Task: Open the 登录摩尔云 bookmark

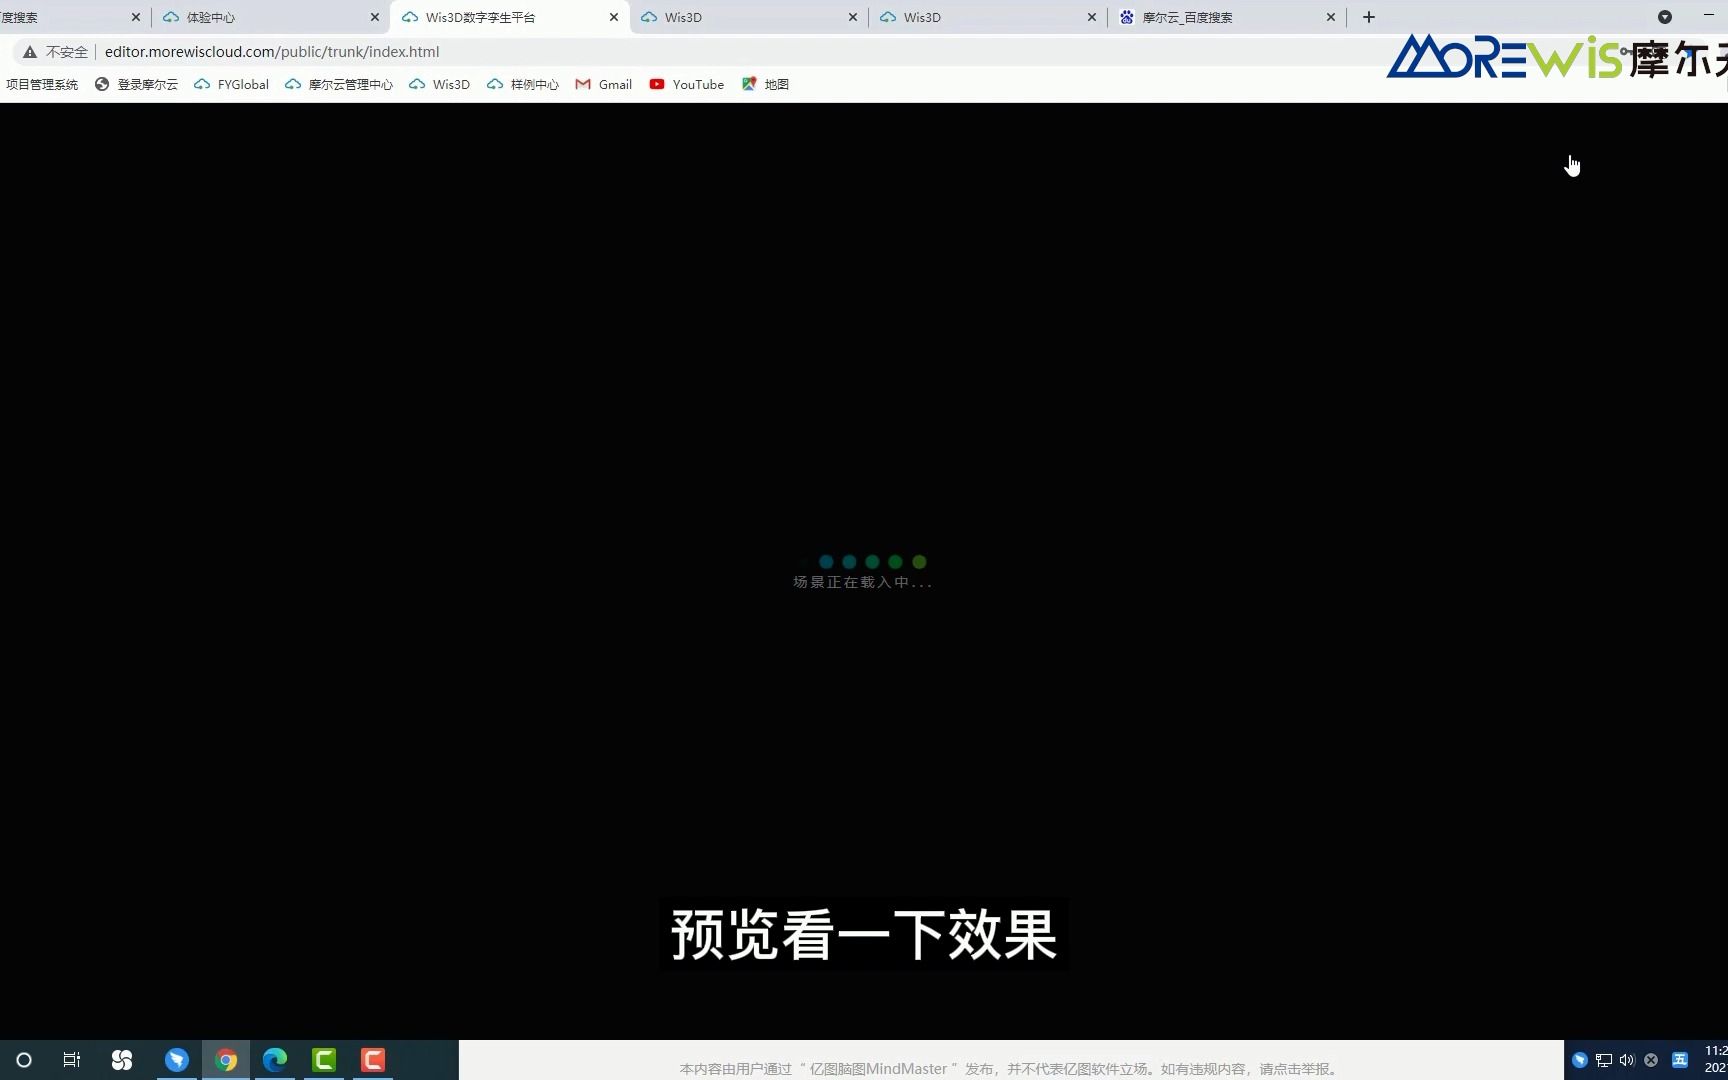Action: coord(137,85)
